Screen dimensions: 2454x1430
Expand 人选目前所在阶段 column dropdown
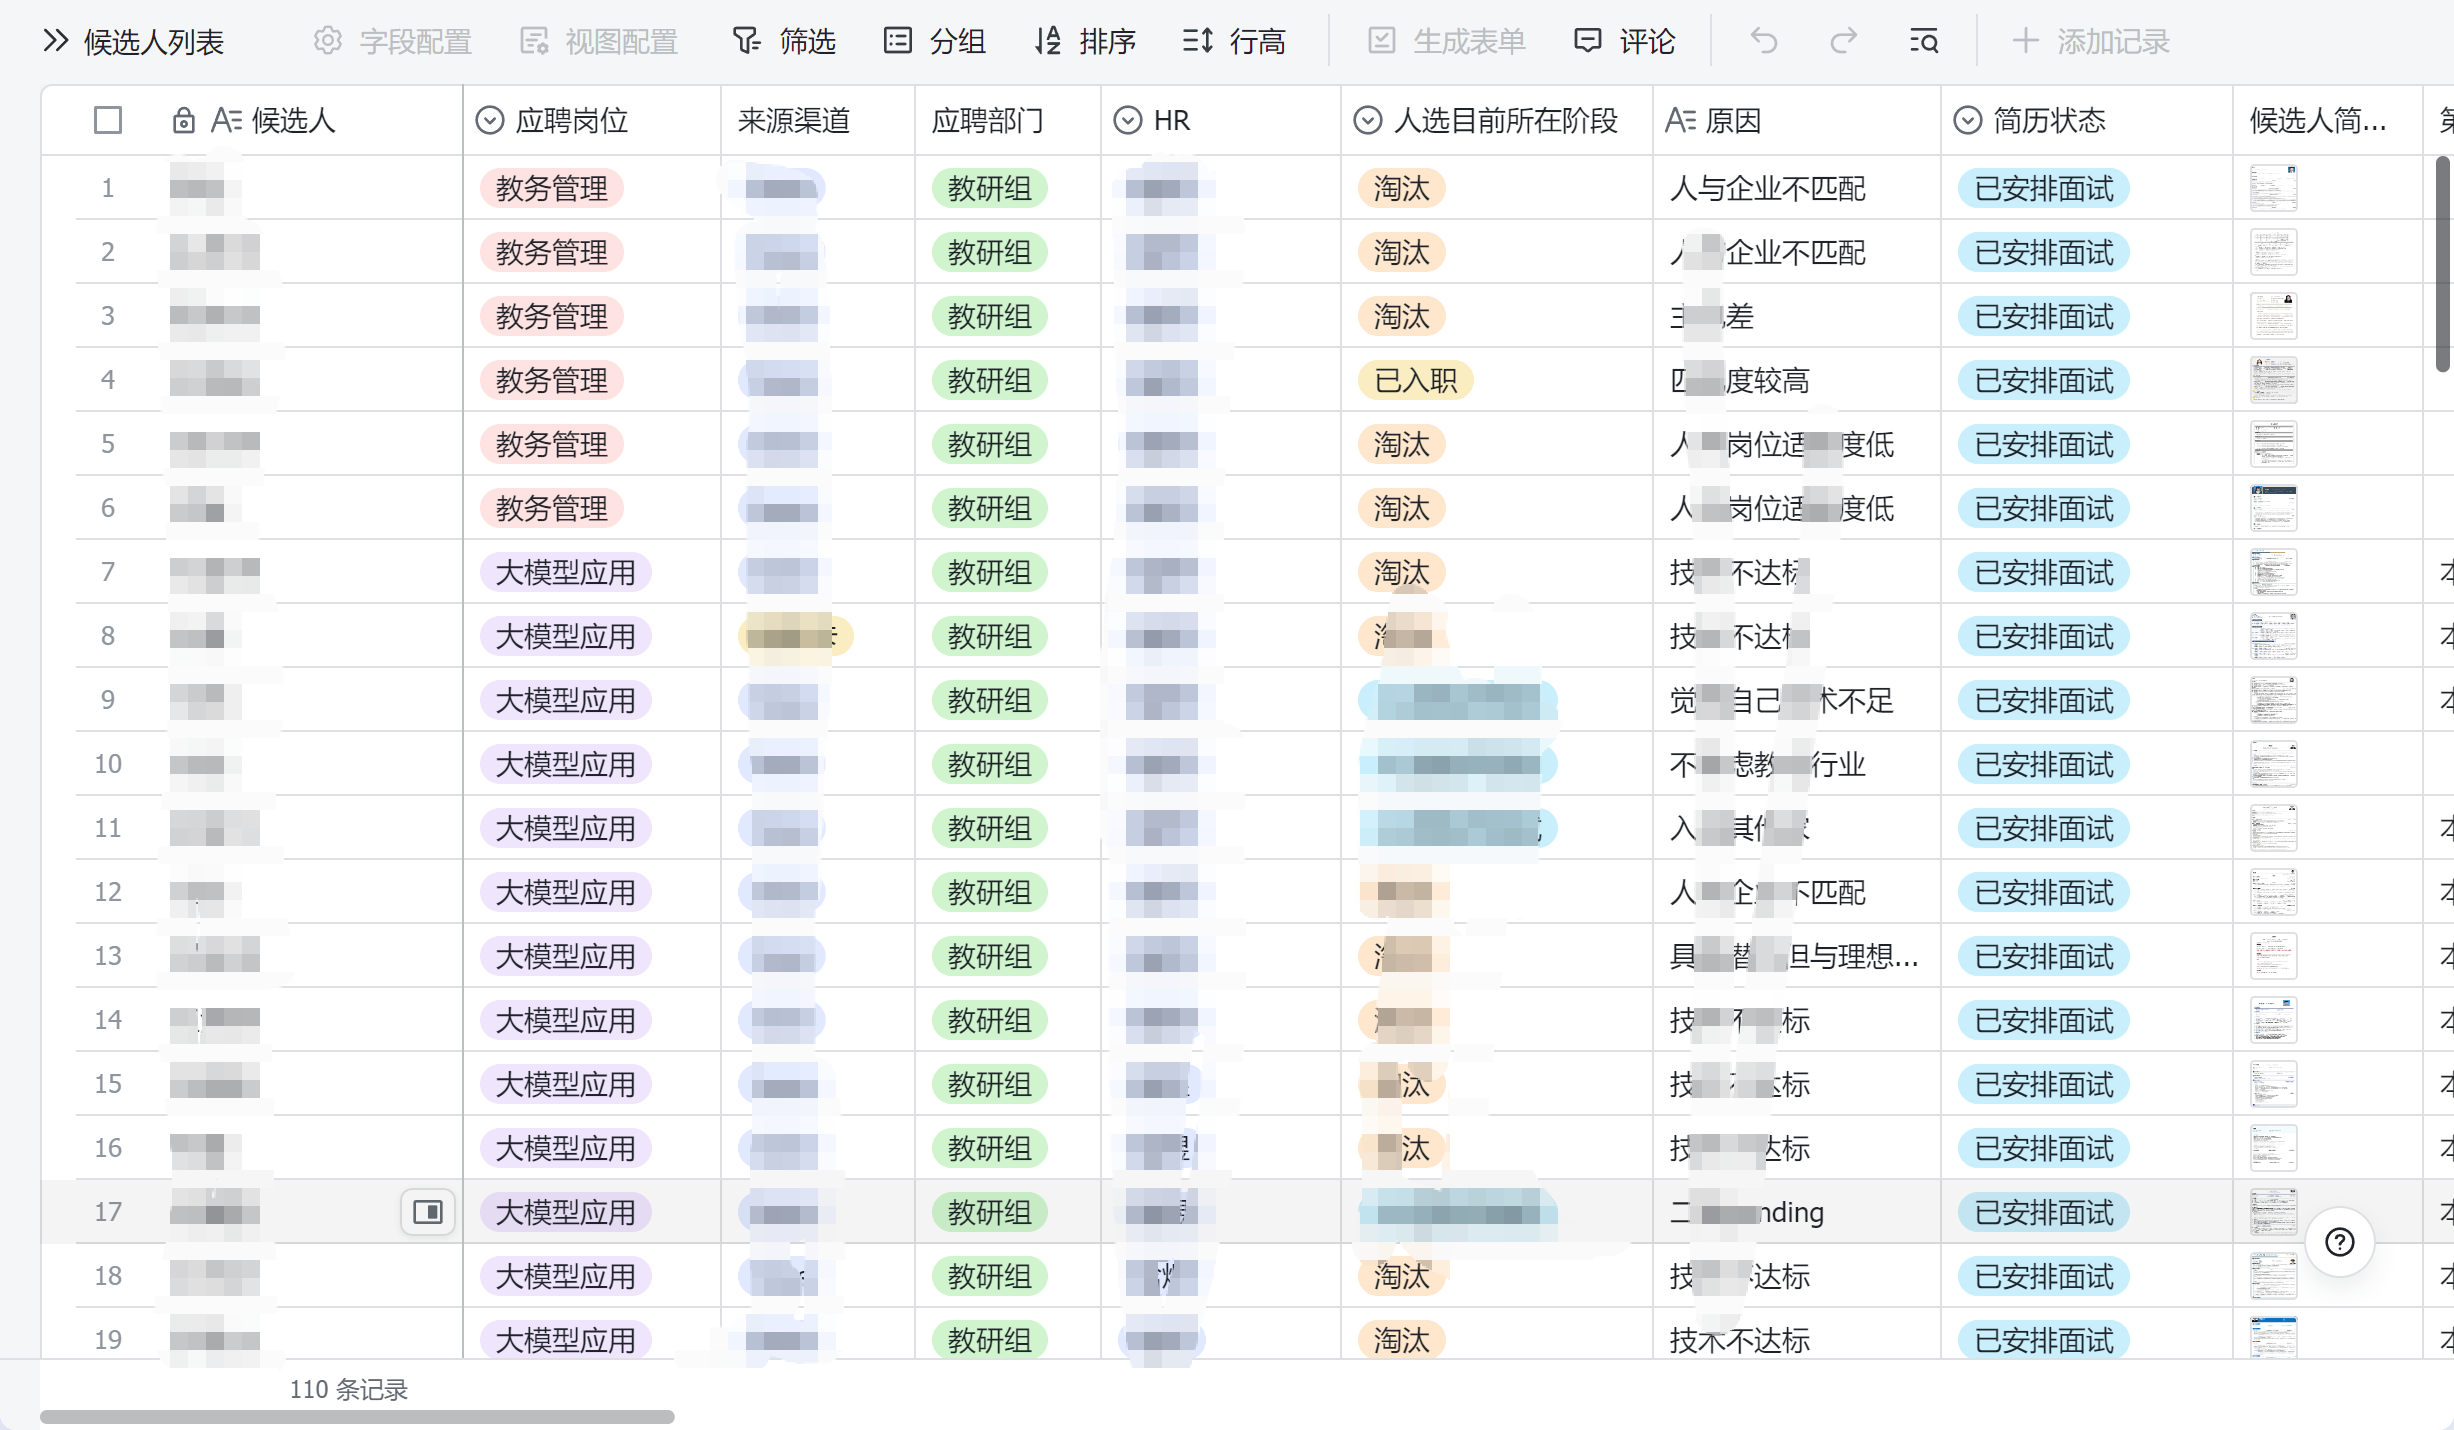1367,121
